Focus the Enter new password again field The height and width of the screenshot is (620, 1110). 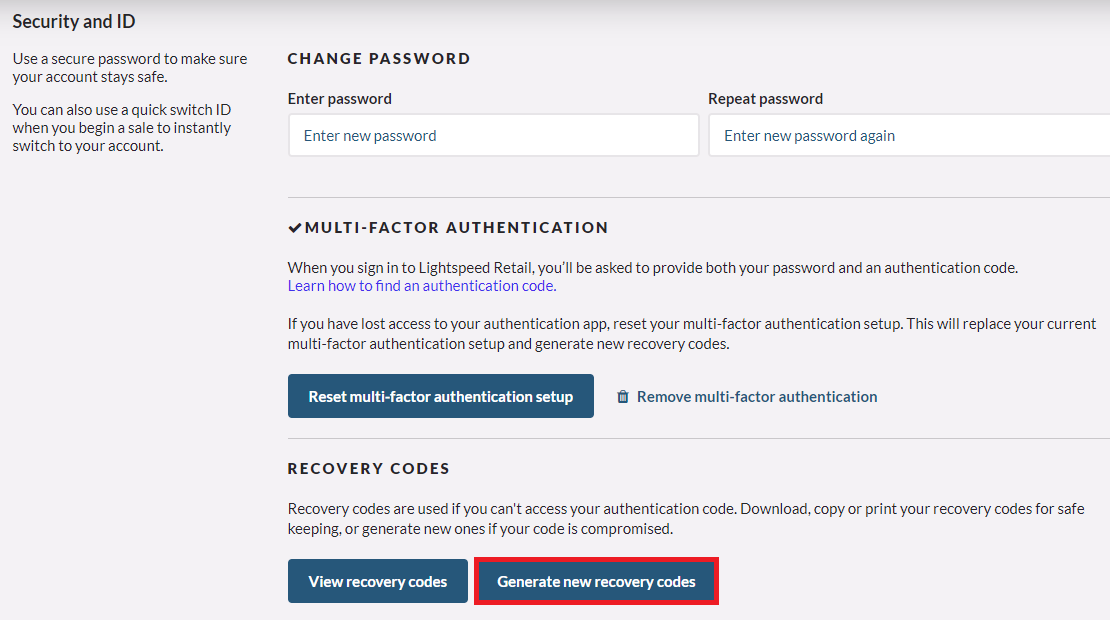click(x=910, y=135)
